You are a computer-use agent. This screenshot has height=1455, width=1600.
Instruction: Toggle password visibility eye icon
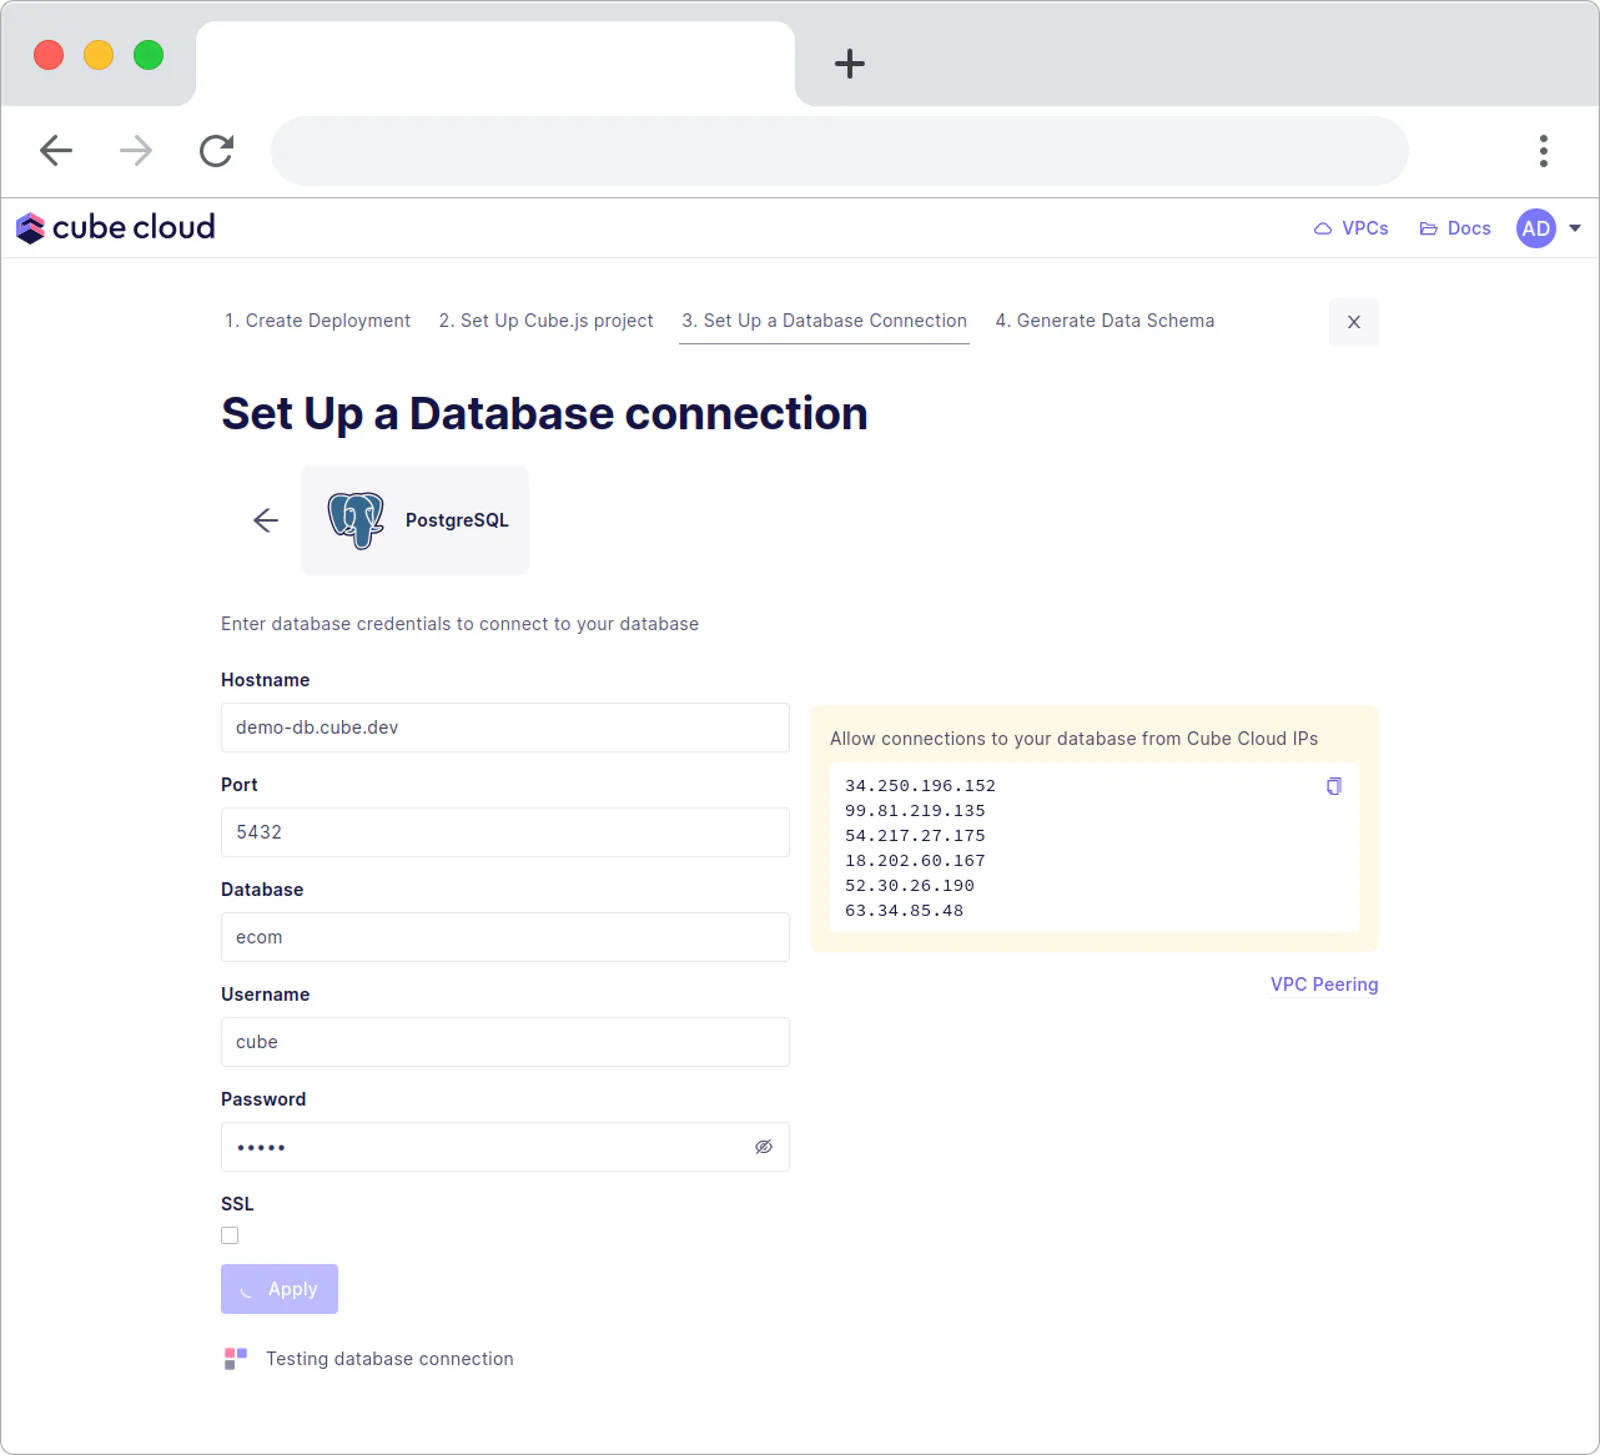763,1147
